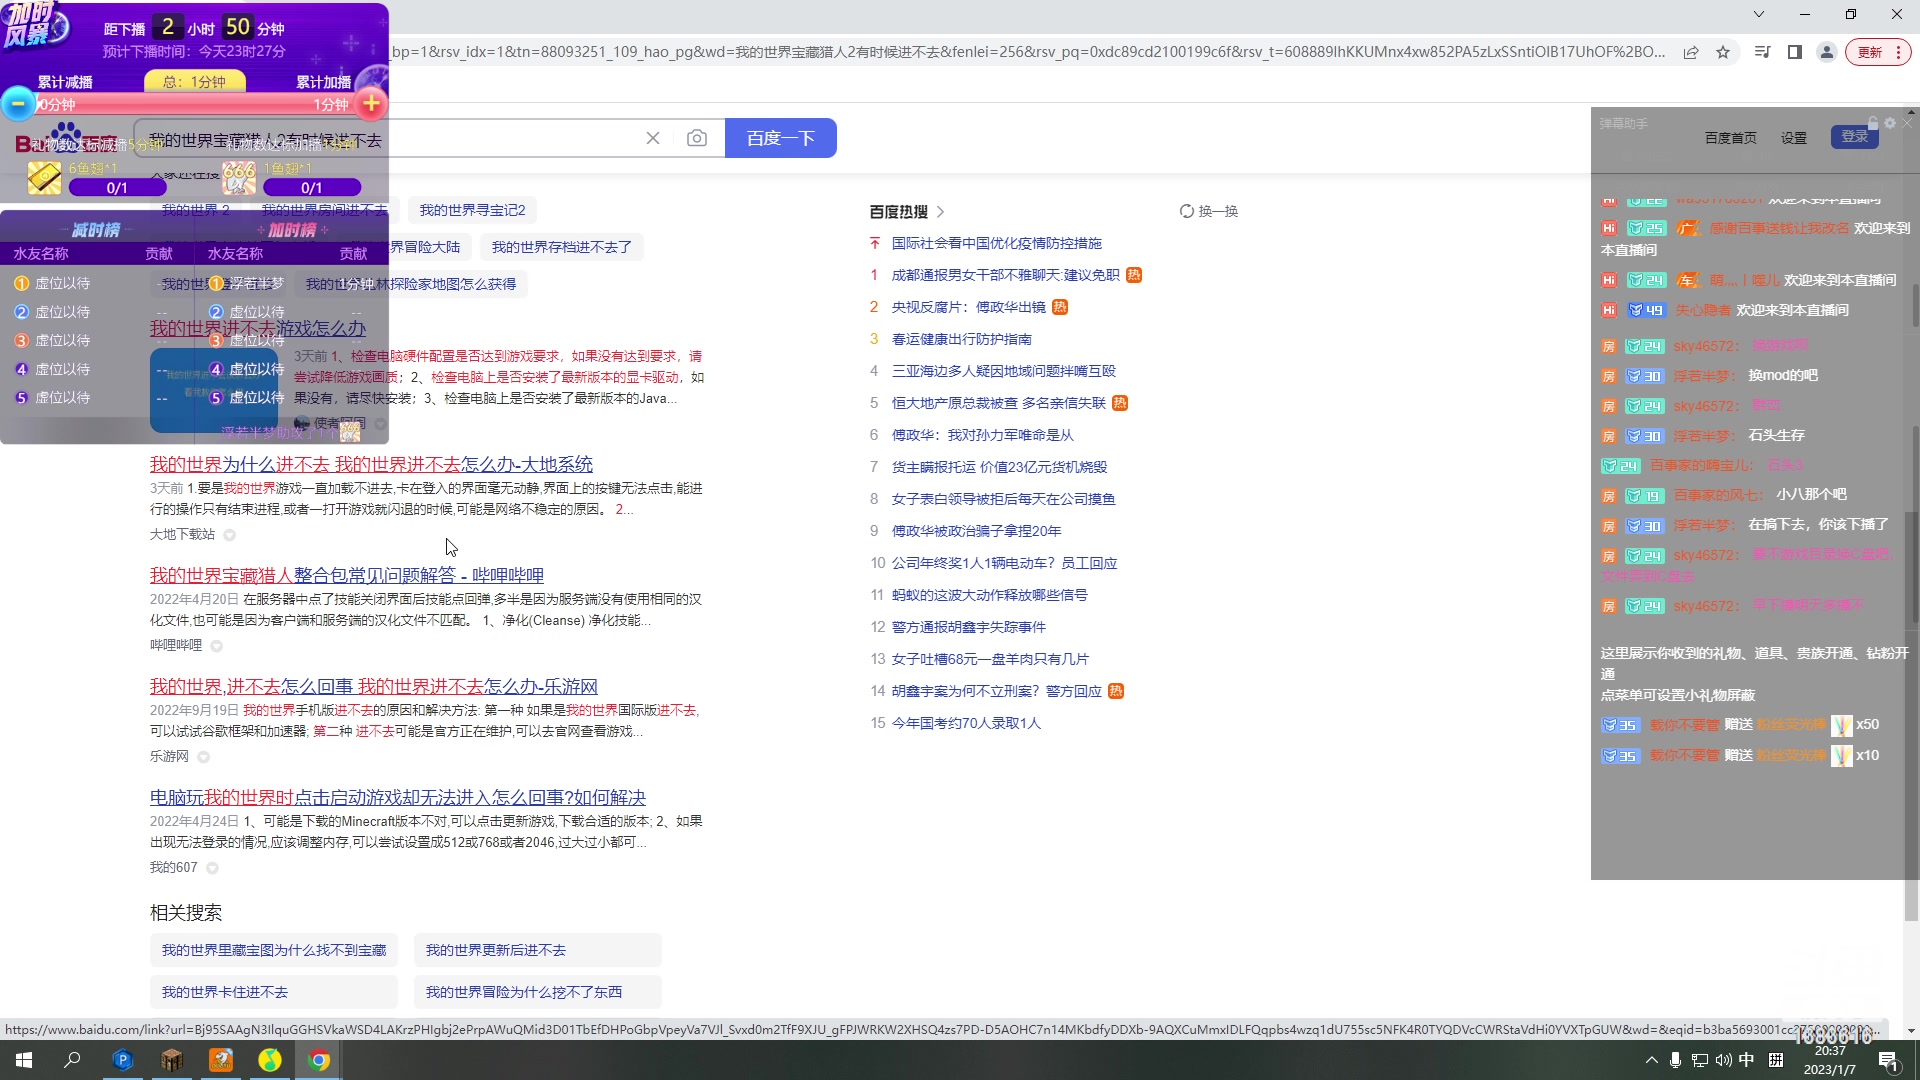The height and width of the screenshot is (1080, 1920).
Task: Open hot search 三亚海边多人疑因地域问题拌嘴互殴
Action: point(1004,371)
